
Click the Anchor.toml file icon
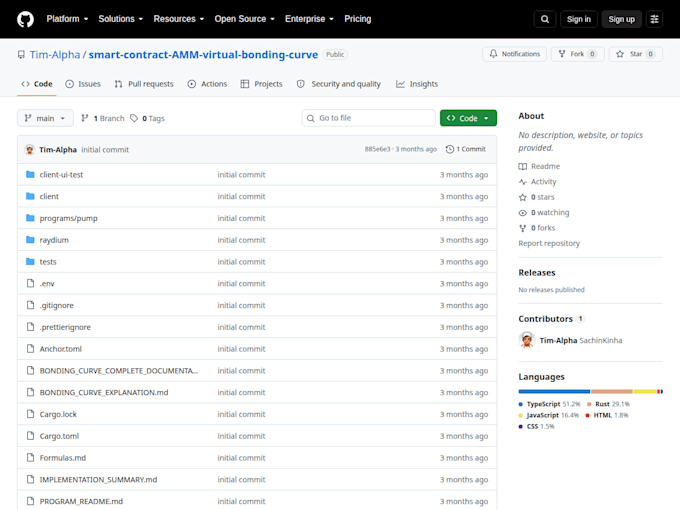[30, 349]
